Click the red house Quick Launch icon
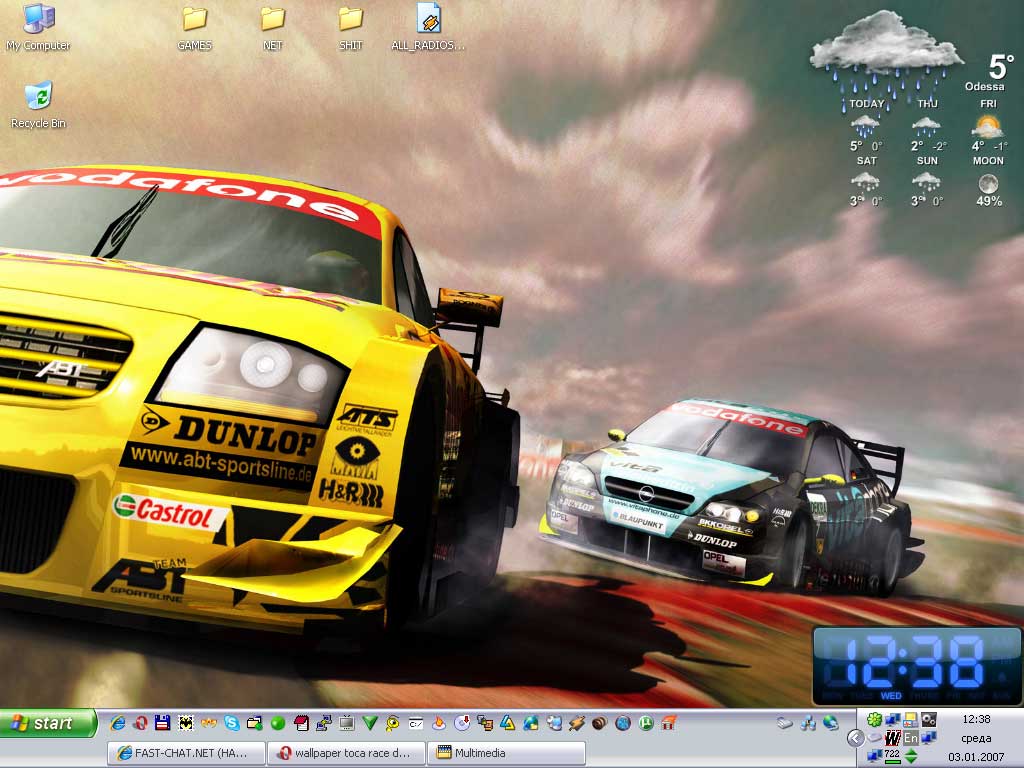This screenshot has height=768, width=1024. (x=669, y=723)
